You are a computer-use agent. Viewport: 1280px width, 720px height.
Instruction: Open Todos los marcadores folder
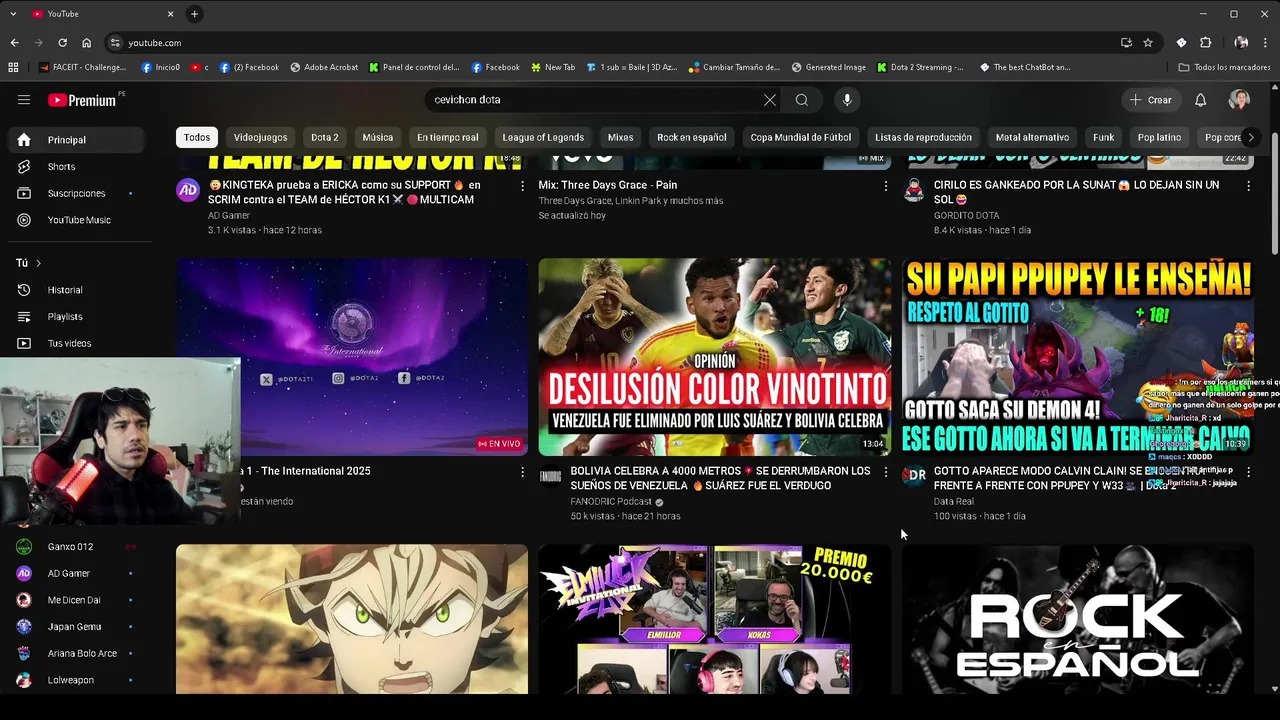coord(1224,67)
